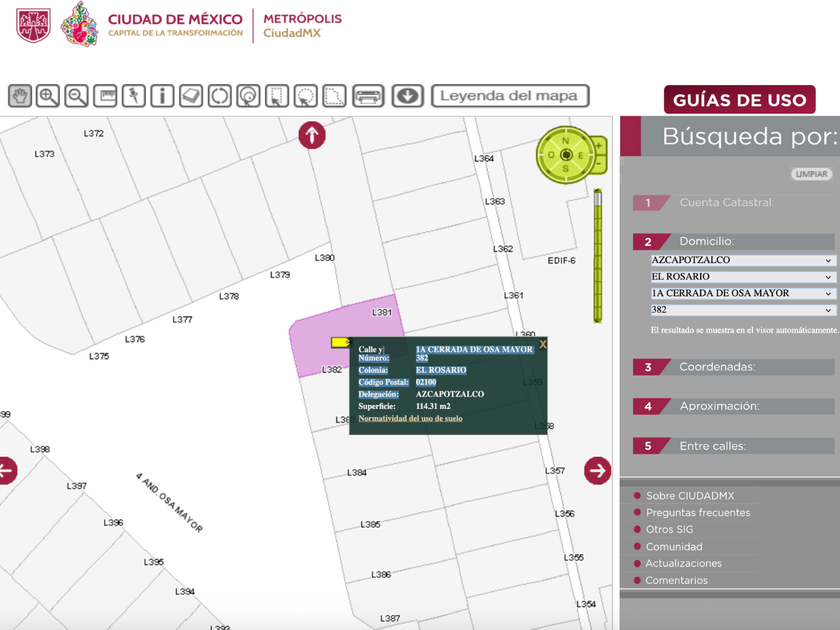Expand section 2 Domicilio

coord(733,242)
